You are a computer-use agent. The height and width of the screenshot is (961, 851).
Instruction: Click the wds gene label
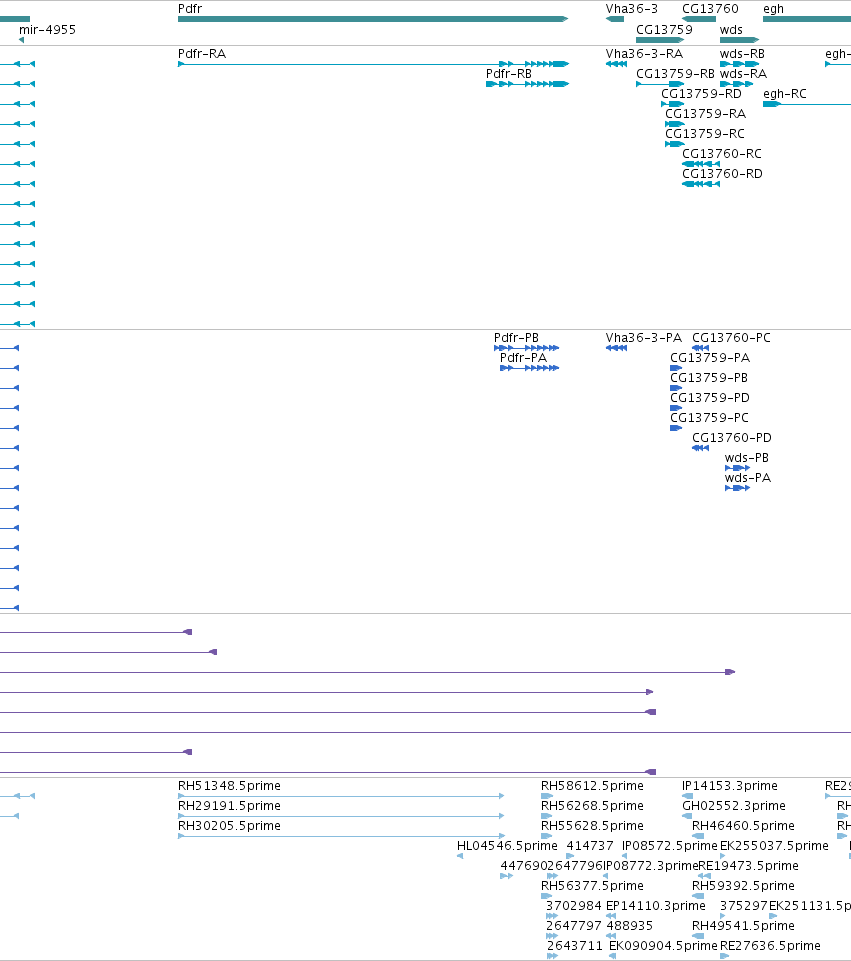coord(731,29)
